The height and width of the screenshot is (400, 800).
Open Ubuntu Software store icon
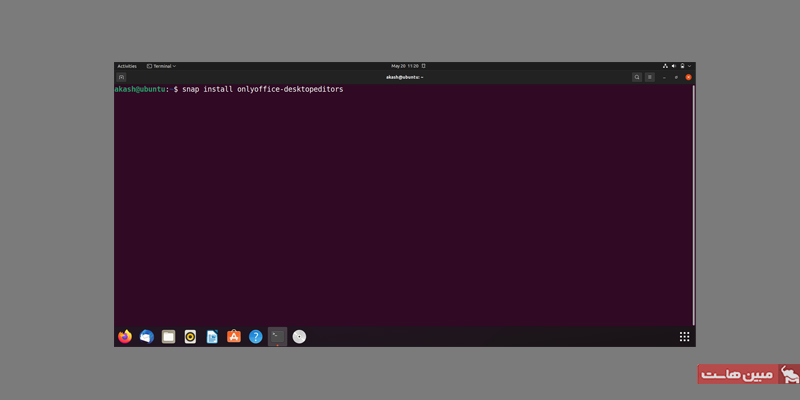point(234,337)
